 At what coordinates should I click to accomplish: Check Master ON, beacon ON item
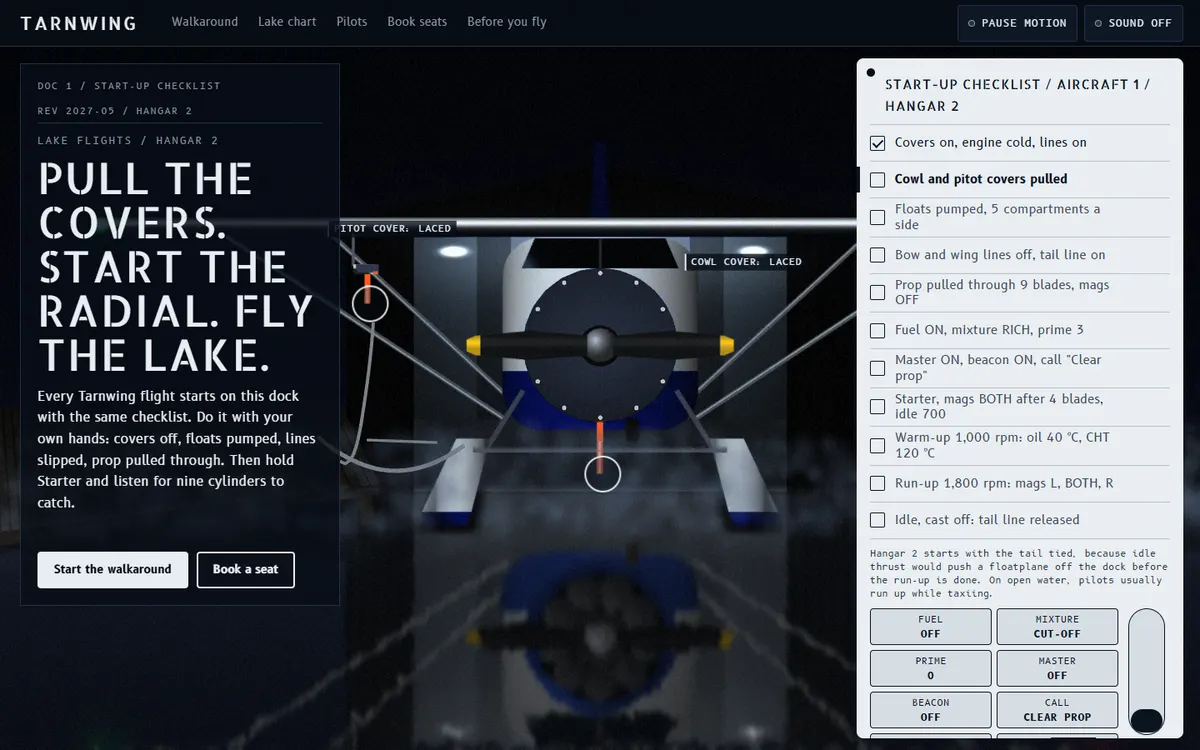click(x=877, y=368)
